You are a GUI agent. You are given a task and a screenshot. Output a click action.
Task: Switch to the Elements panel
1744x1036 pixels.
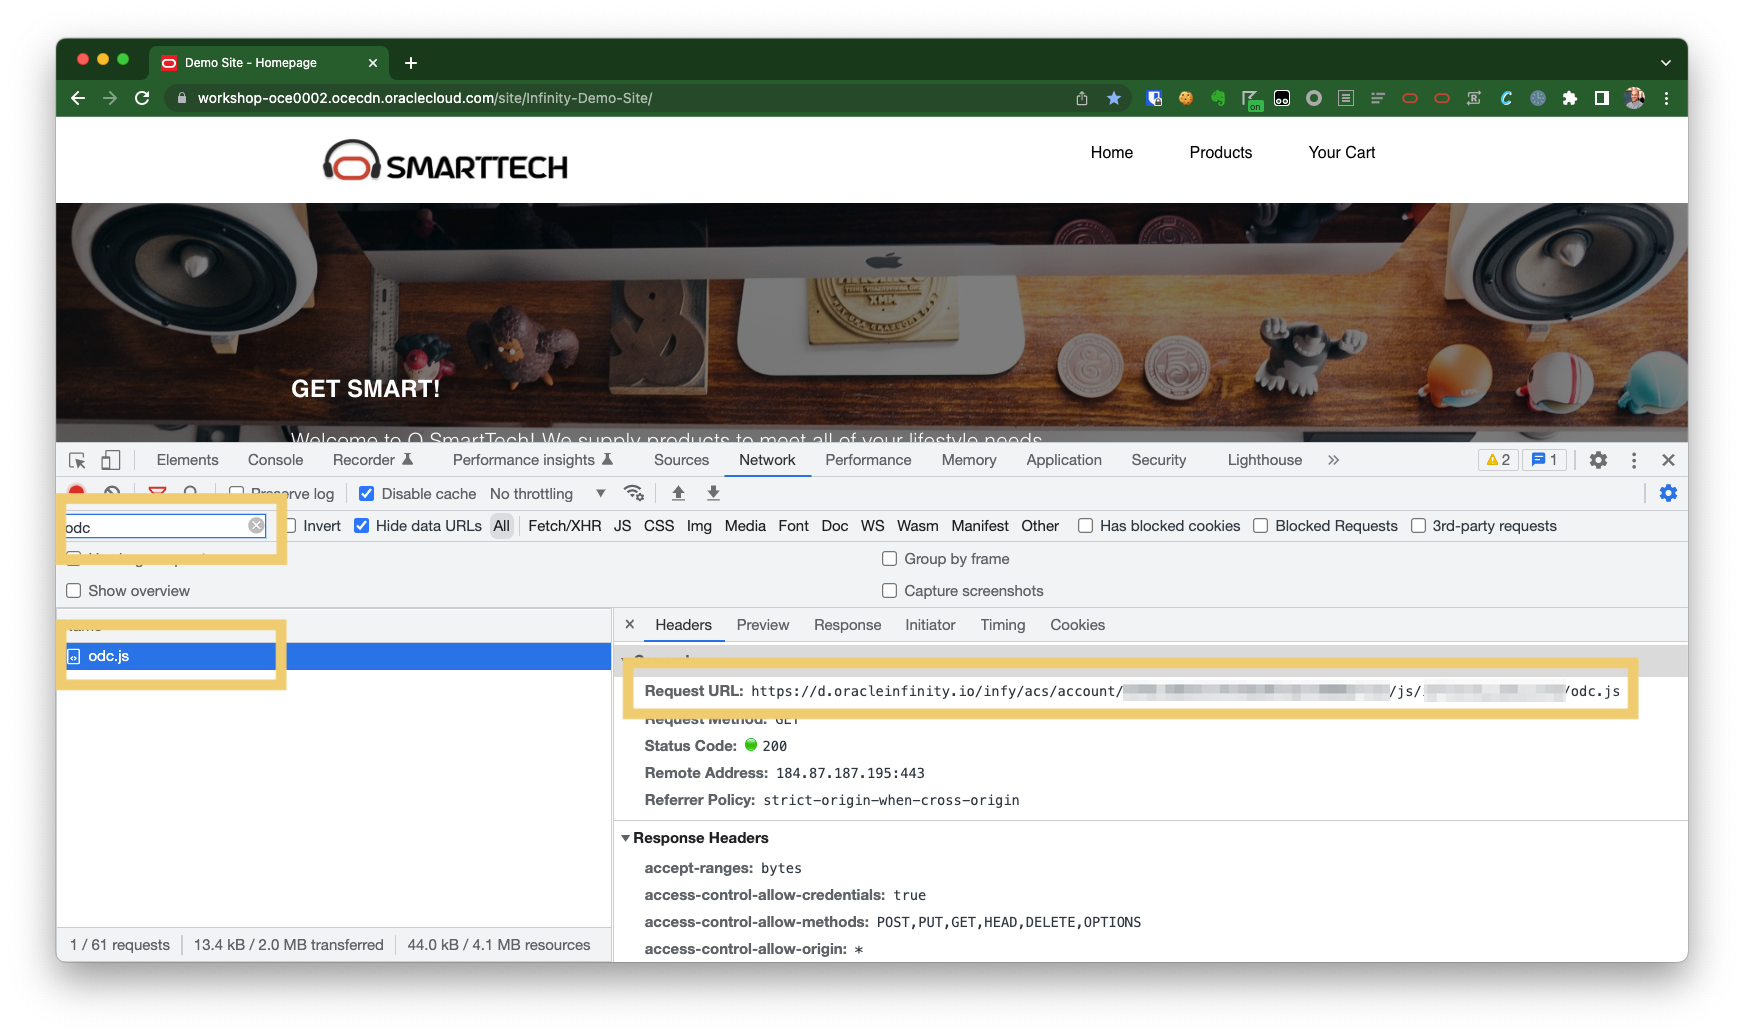tap(187, 460)
